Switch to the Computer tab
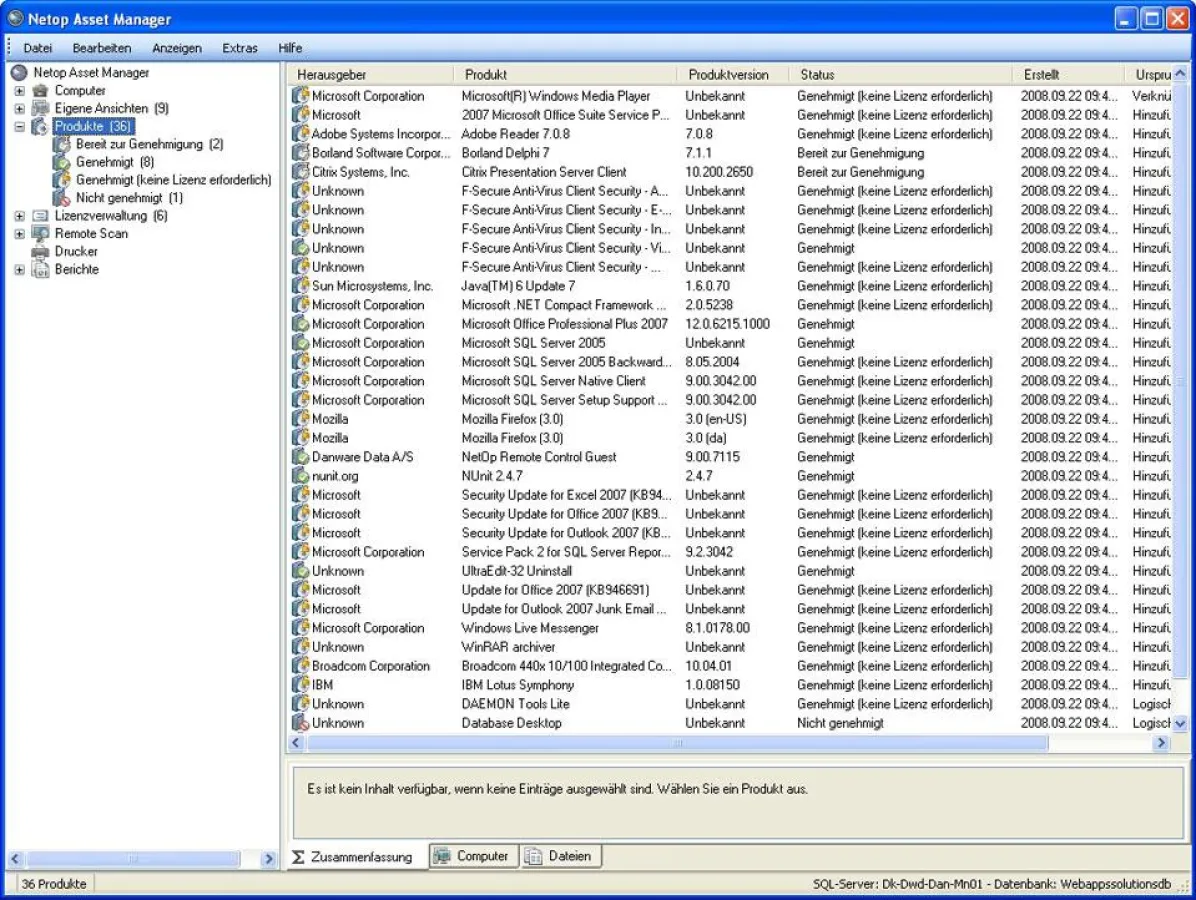 coord(472,856)
